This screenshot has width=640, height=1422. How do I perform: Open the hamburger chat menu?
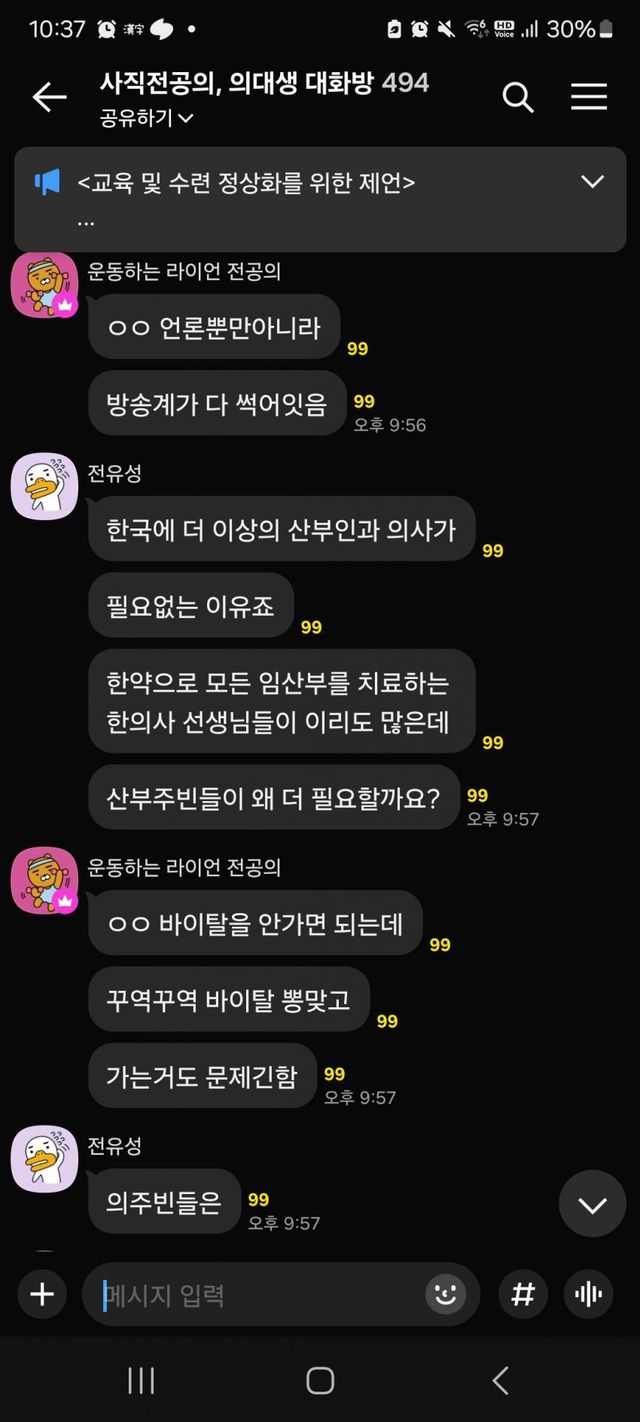tap(589, 96)
